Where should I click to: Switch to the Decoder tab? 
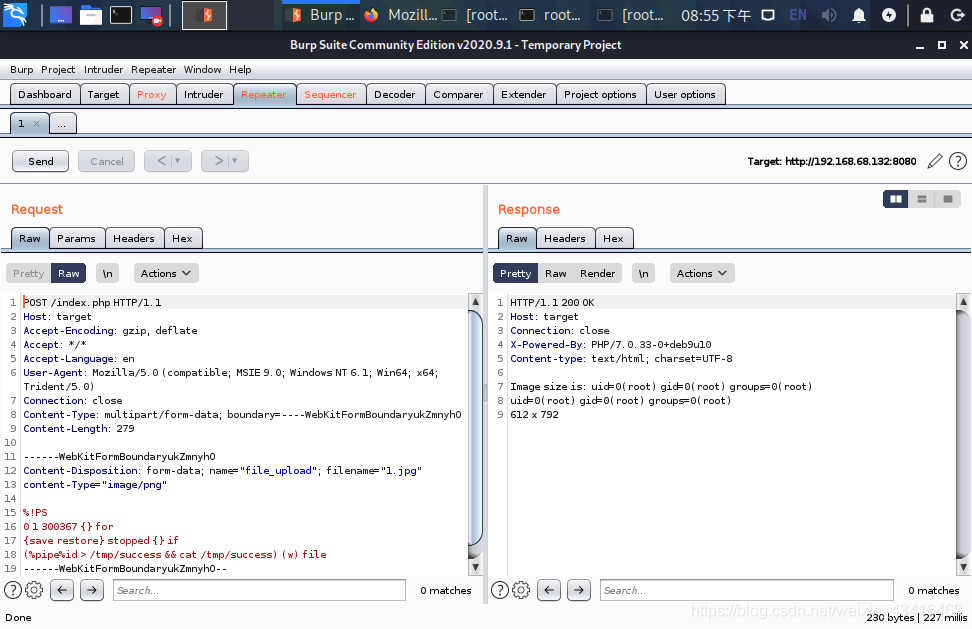(x=394, y=94)
